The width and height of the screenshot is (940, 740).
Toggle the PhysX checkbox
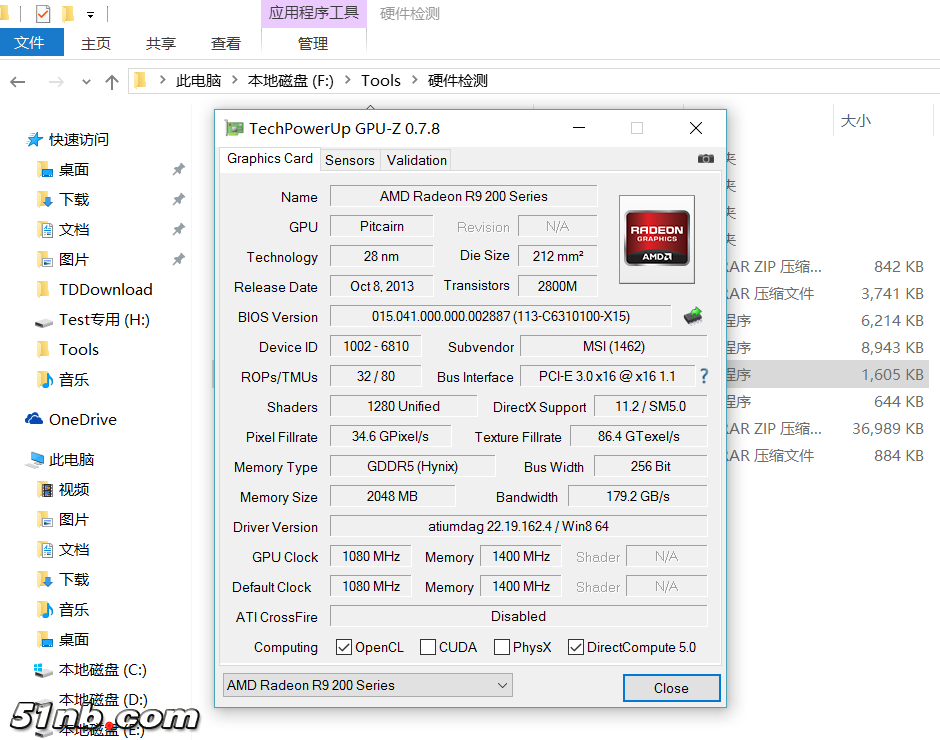[502, 647]
